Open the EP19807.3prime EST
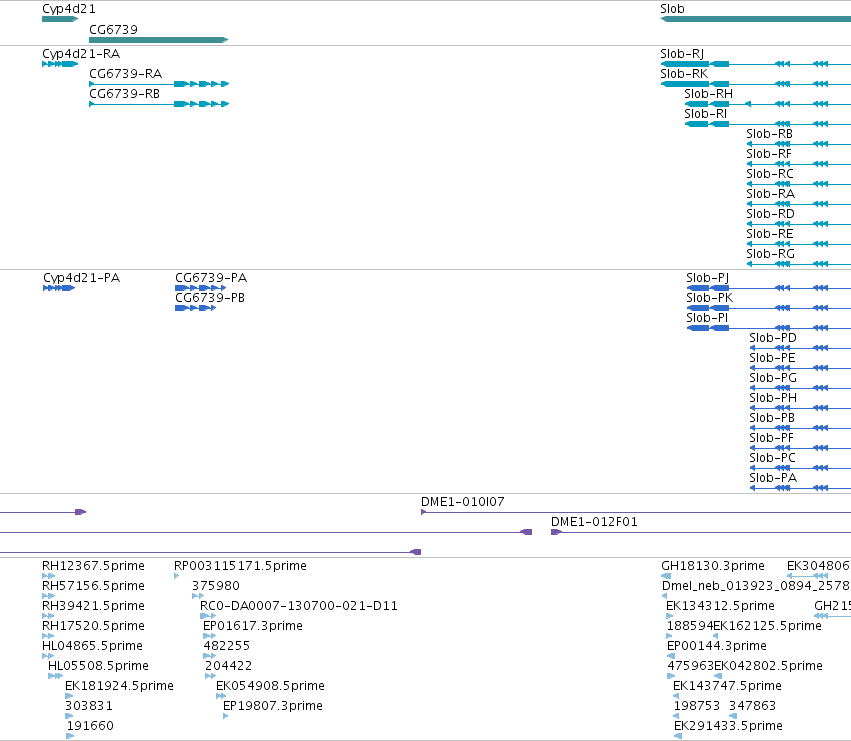 coord(226,716)
